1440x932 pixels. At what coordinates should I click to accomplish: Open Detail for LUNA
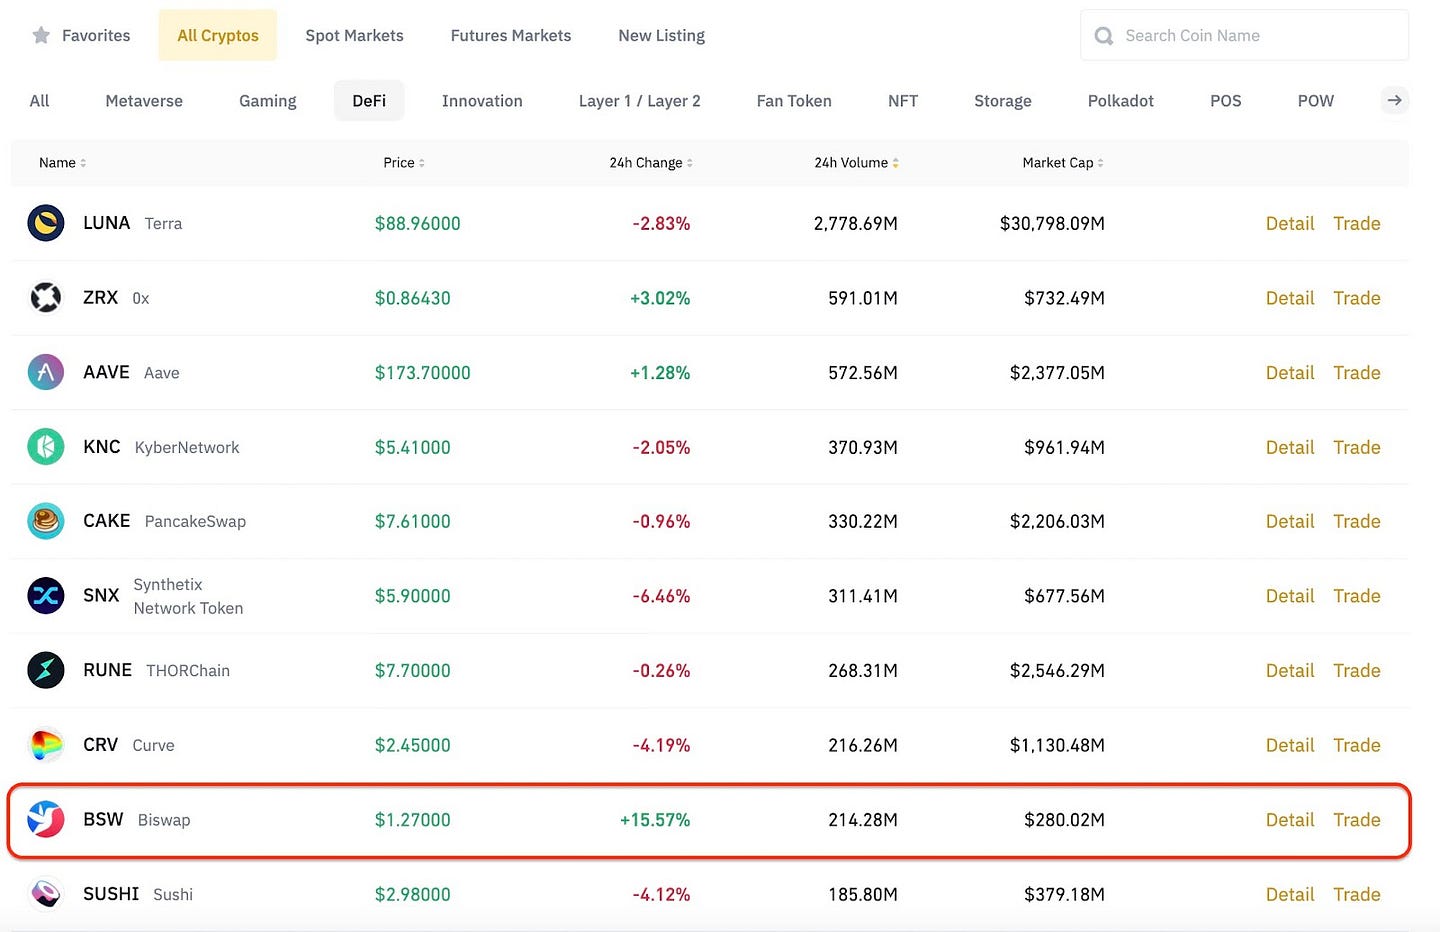tap(1290, 223)
